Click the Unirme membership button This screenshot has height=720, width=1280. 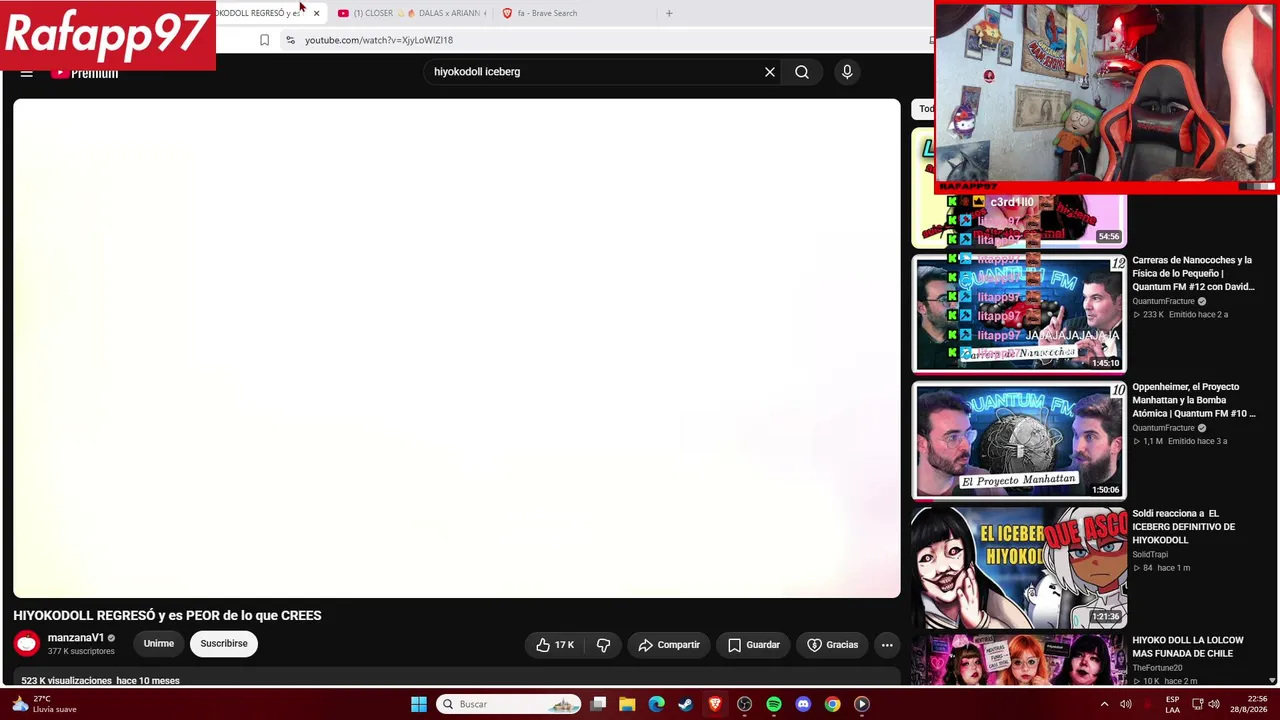(159, 644)
